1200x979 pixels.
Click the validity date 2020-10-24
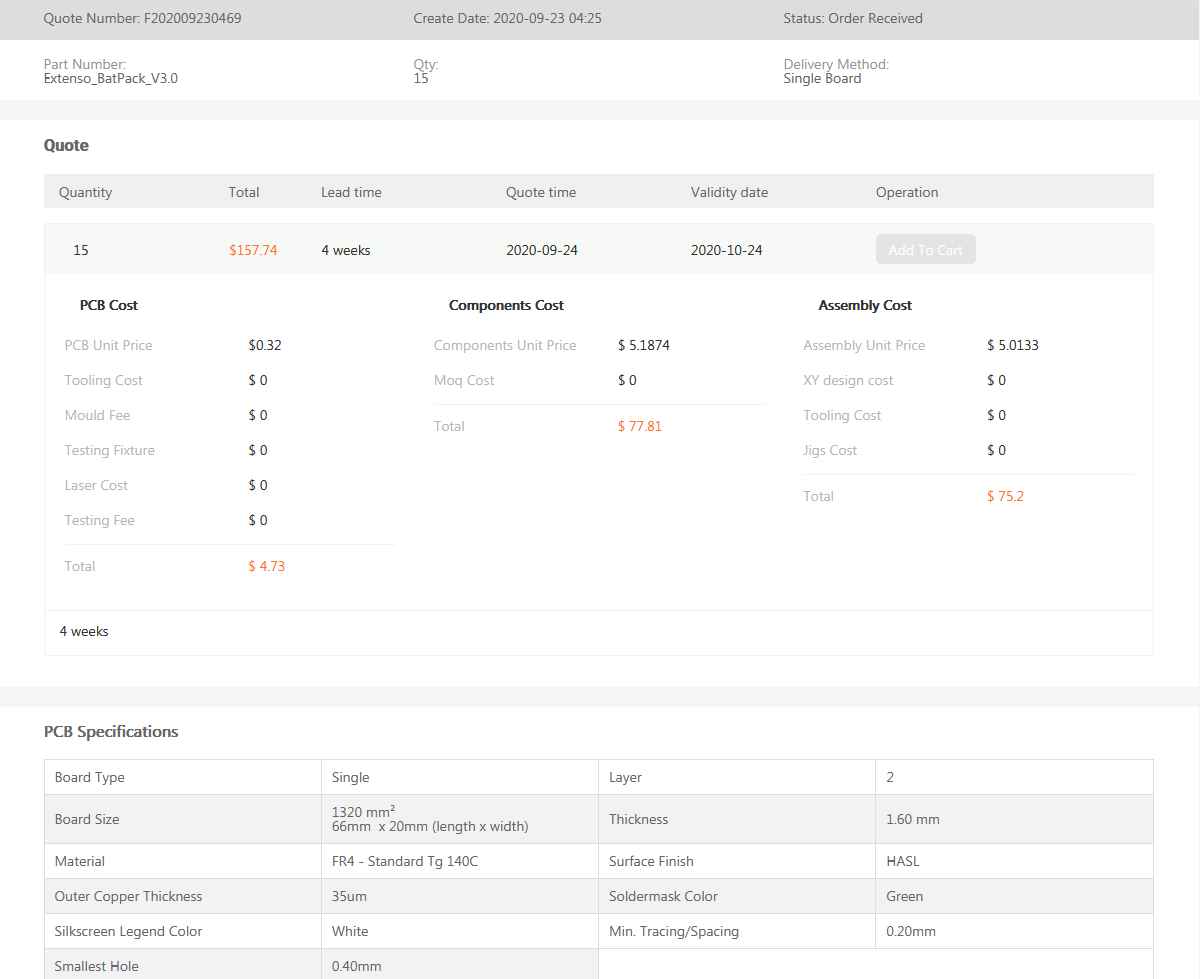(x=727, y=250)
